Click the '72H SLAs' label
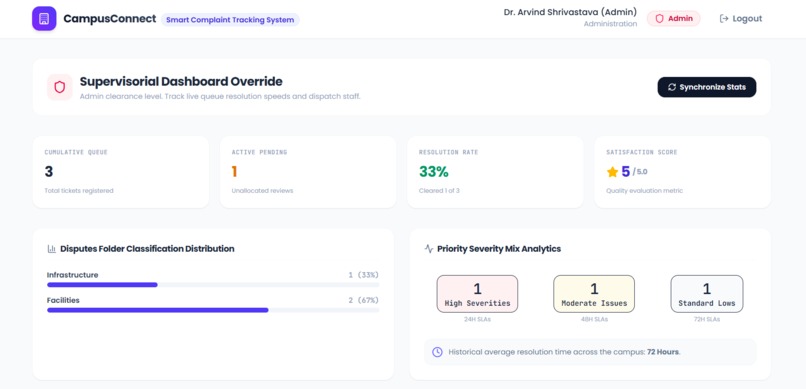Viewport: 806px width, 389px height. point(707,319)
